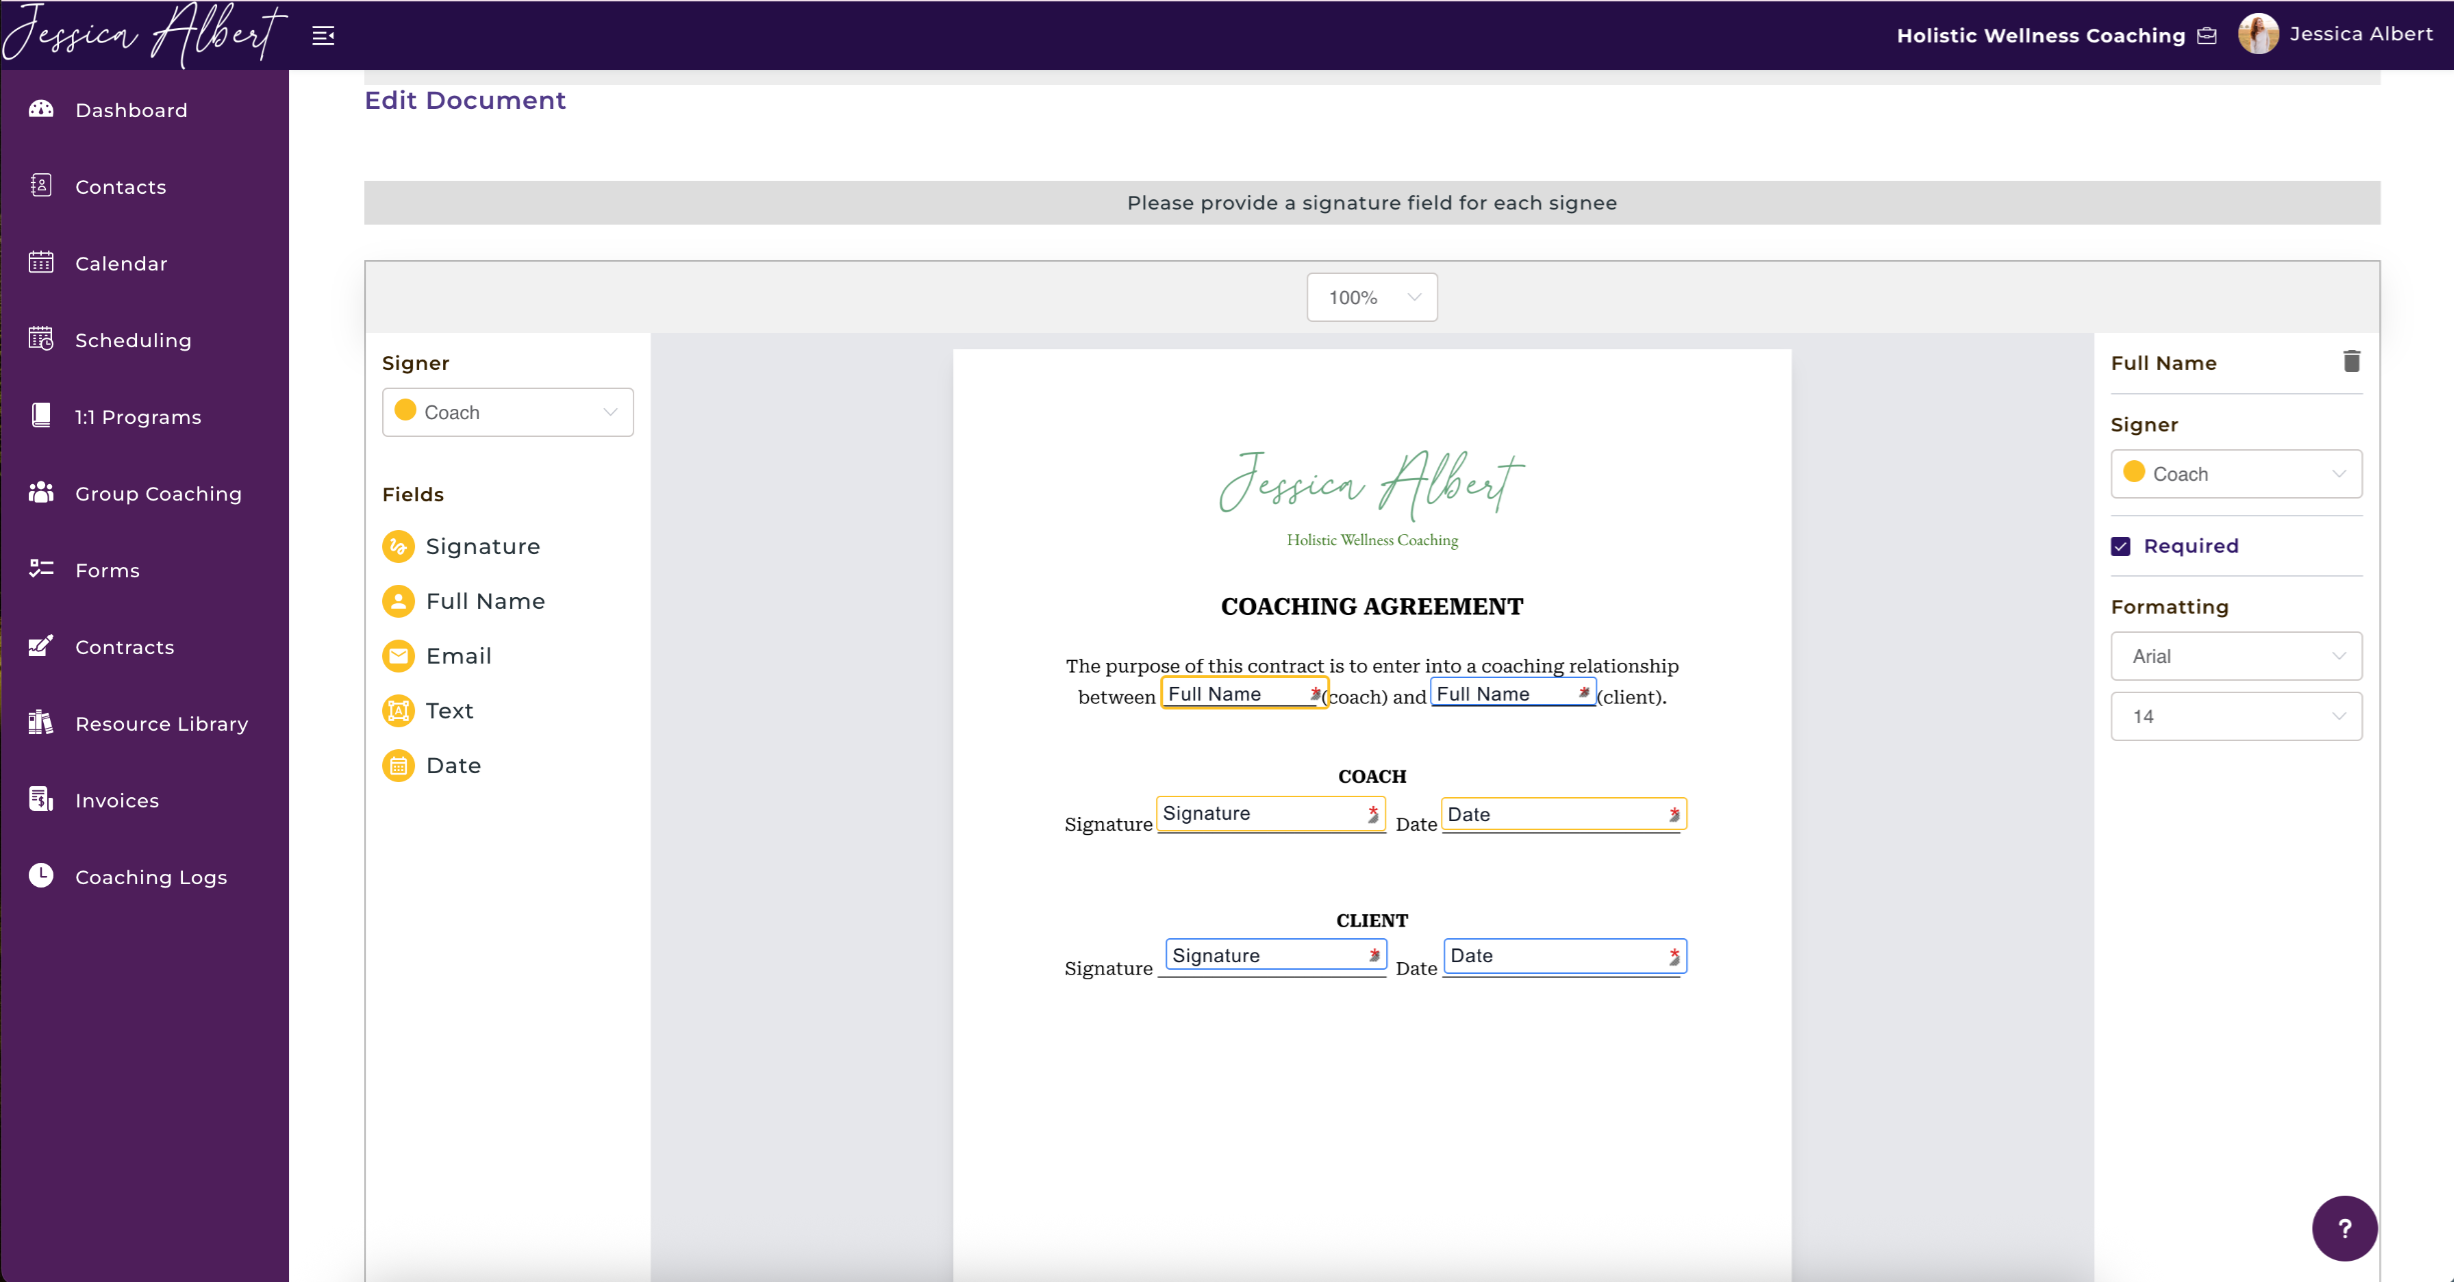The width and height of the screenshot is (2454, 1282).
Task: Open the help question mark button
Action: 2343,1229
